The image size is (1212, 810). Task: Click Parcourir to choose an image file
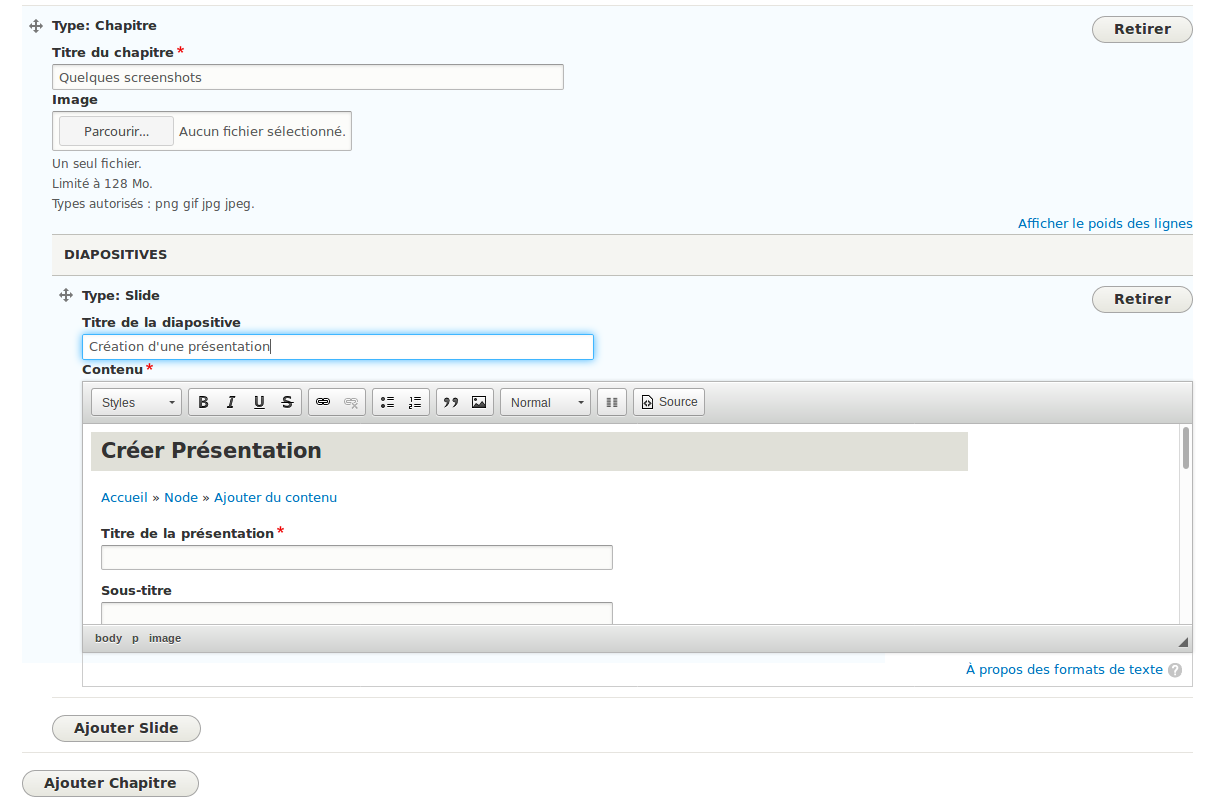pyautogui.click(x=116, y=131)
